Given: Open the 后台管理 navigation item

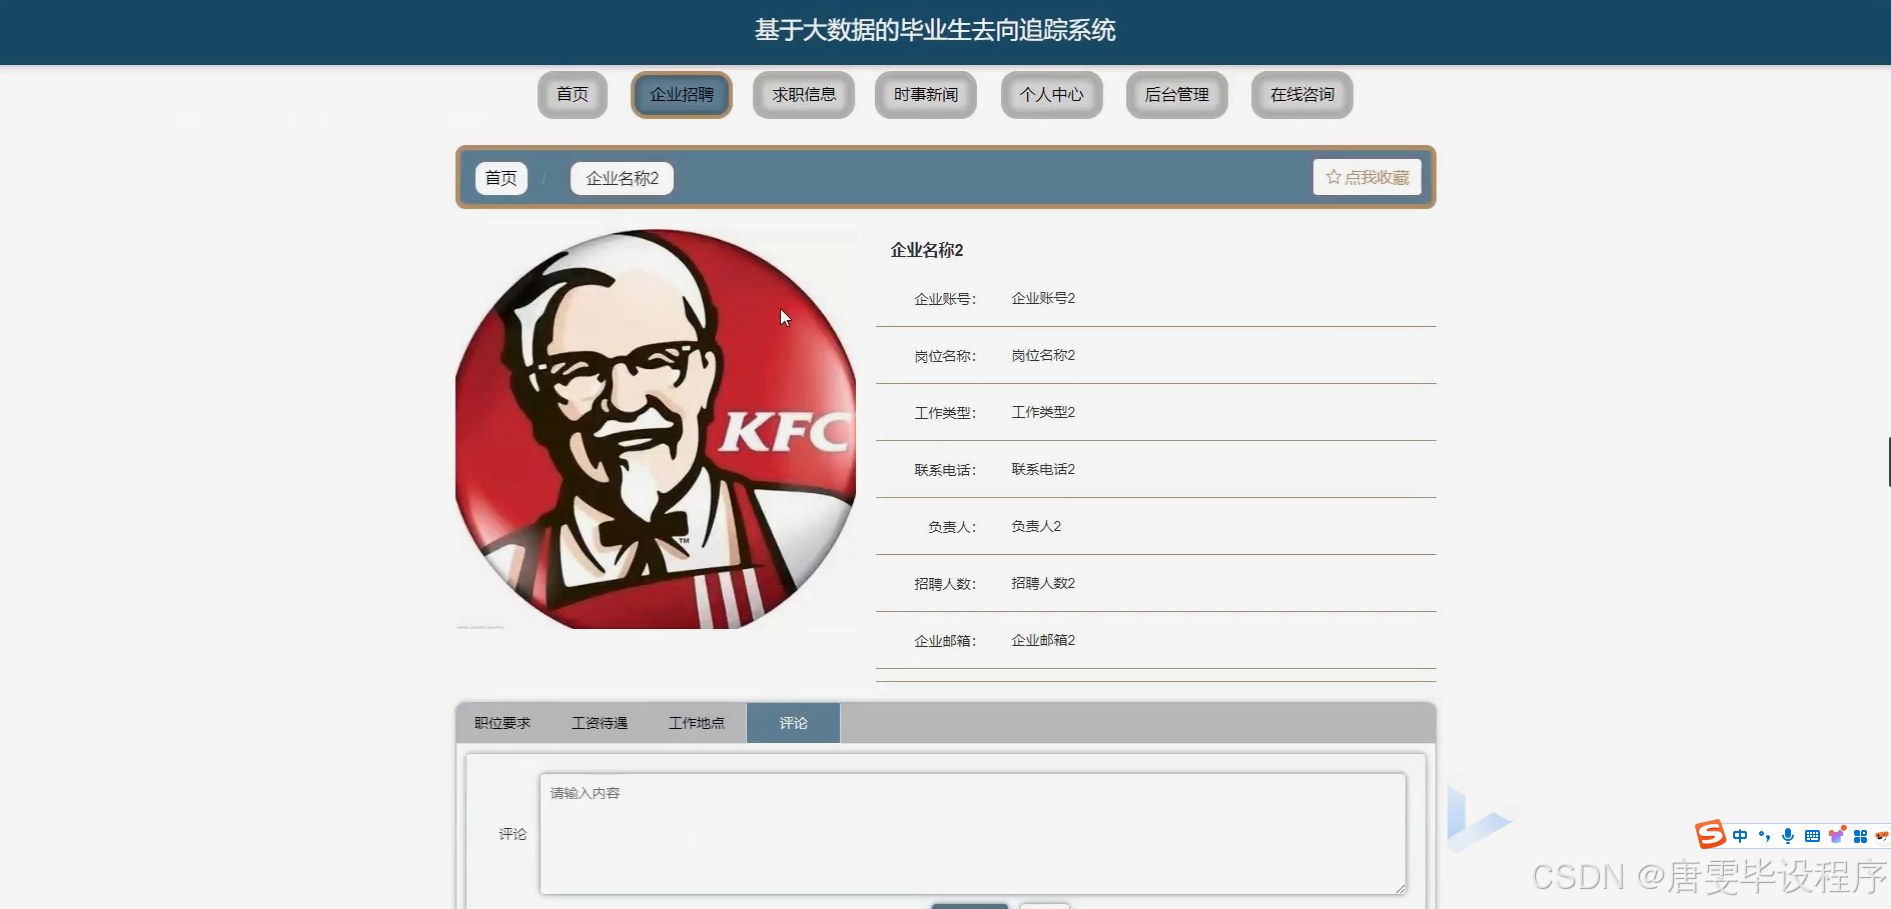Looking at the screenshot, I should pos(1176,95).
